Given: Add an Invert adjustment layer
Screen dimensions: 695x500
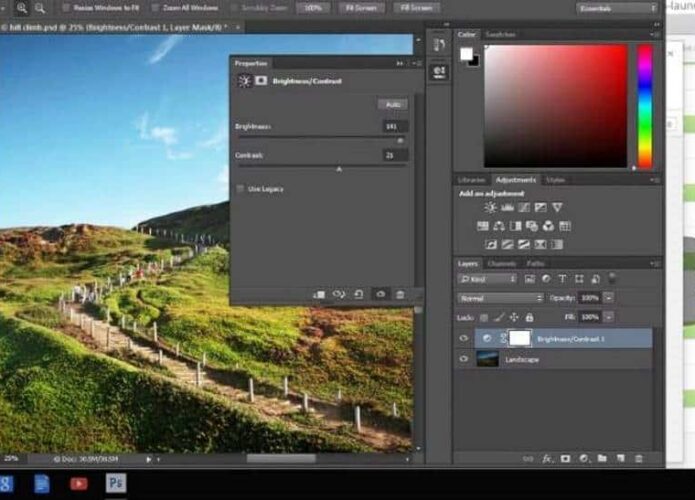Looking at the screenshot, I should click(x=491, y=244).
